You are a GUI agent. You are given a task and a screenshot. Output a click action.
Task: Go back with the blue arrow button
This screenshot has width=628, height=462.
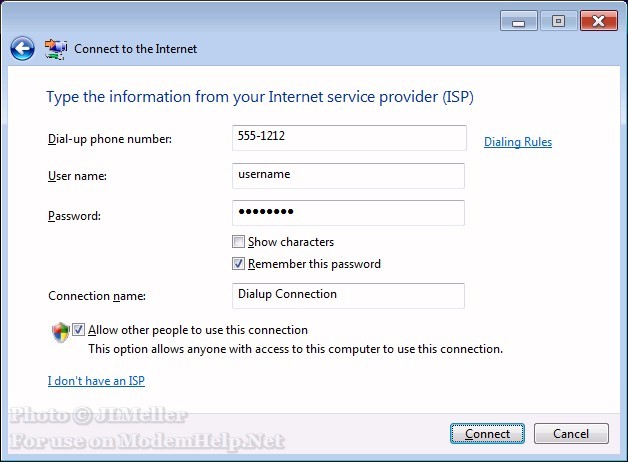(22, 49)
